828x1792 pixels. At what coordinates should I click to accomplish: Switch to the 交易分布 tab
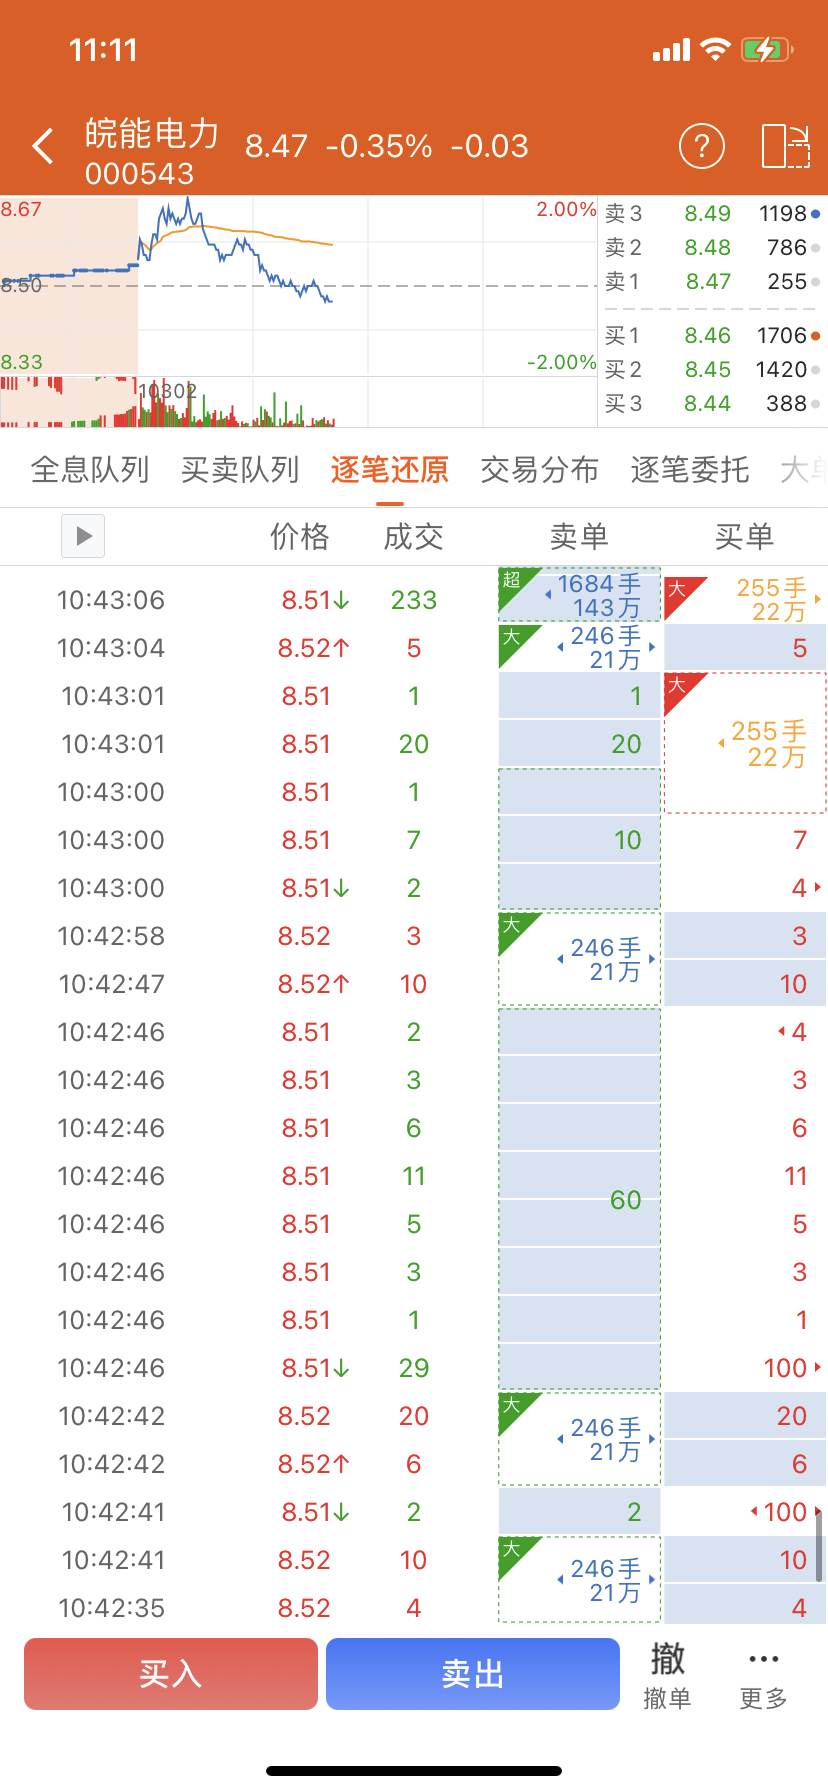click(539, 470)
